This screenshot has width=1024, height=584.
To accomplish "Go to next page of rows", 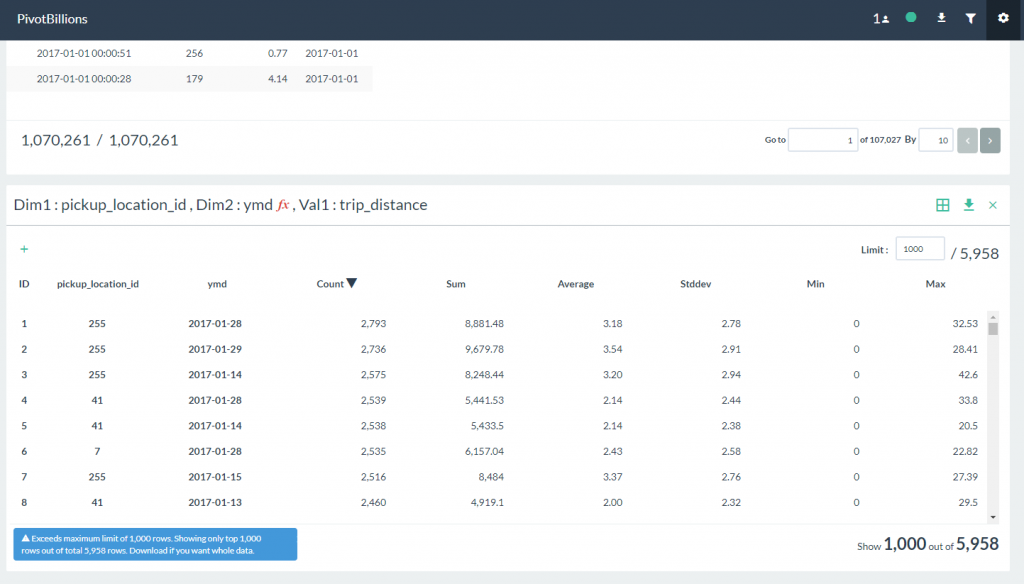I will tap(990, 140).
